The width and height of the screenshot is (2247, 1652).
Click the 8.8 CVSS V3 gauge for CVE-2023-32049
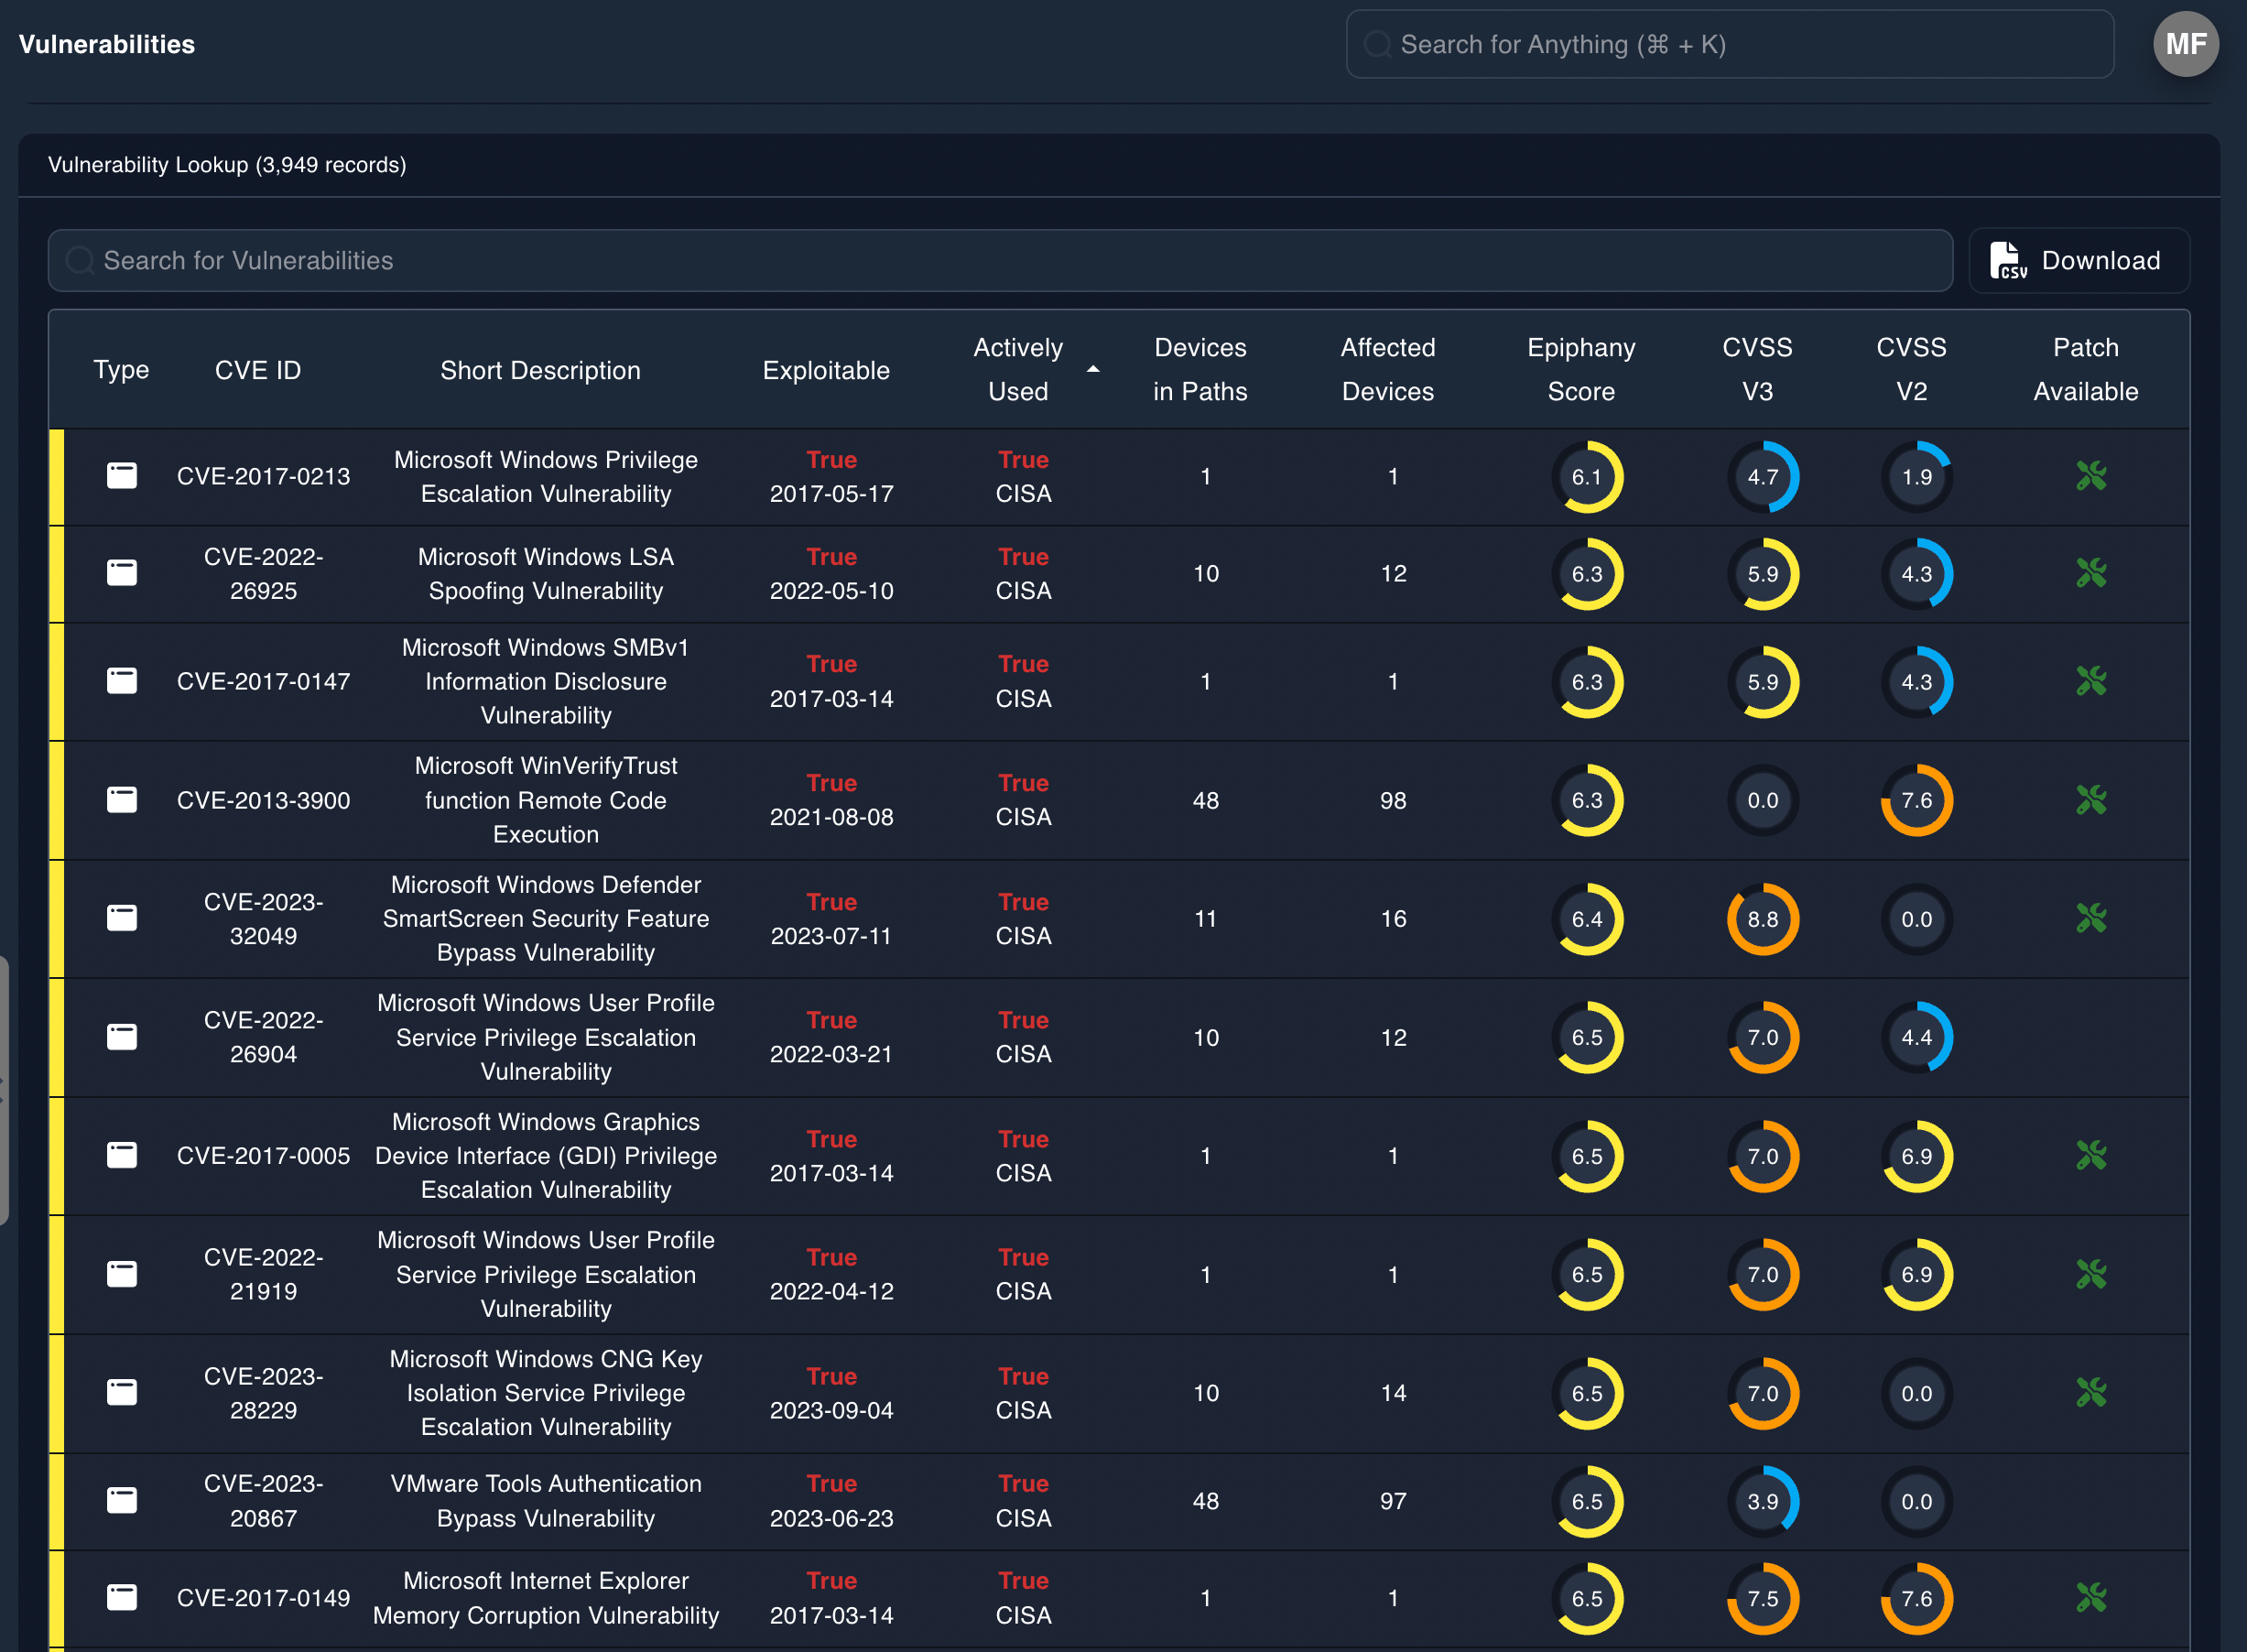[x=1762, y=918]
